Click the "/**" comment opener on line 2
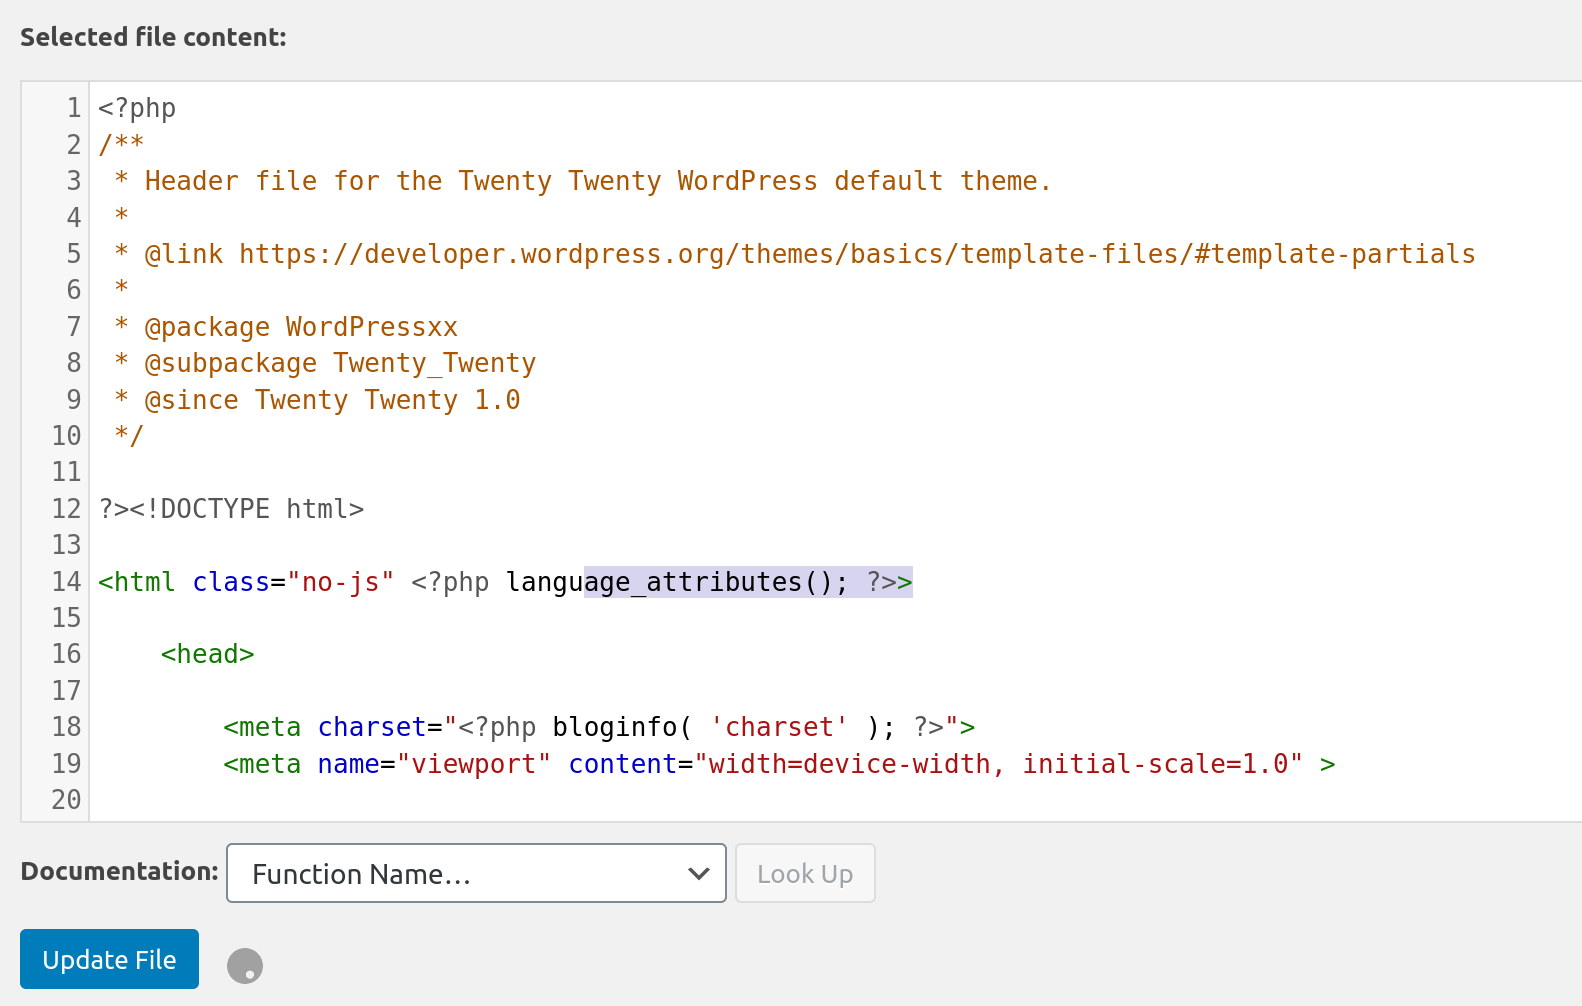 click(x=121, y=144)
